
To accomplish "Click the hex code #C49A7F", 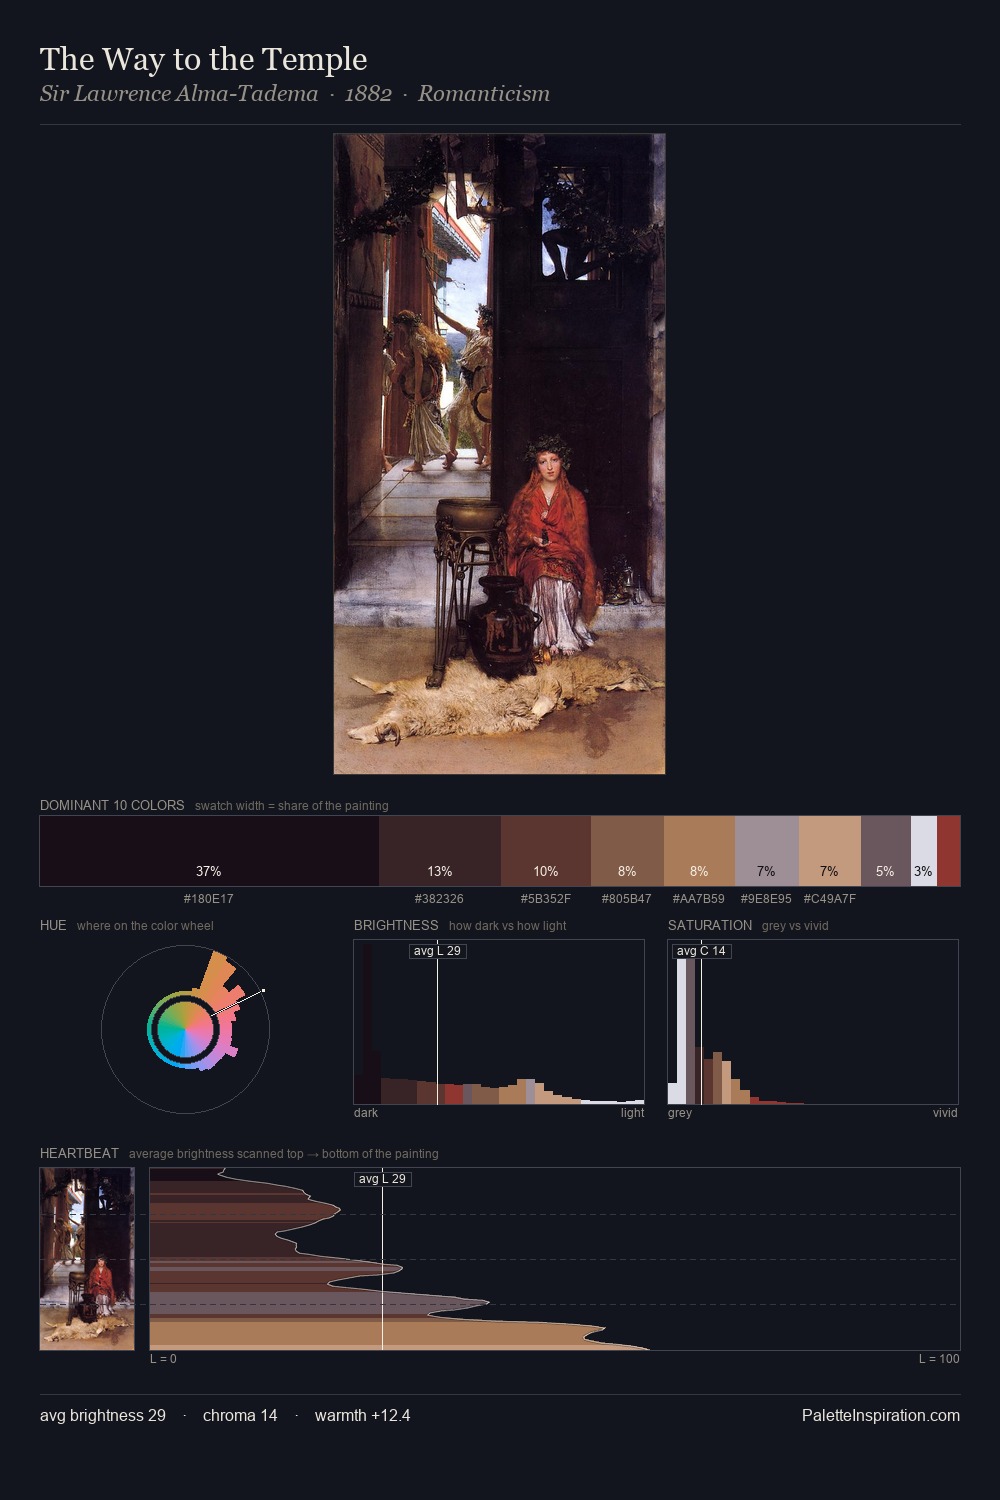I will pyautogui.click(x=830, y=899).
